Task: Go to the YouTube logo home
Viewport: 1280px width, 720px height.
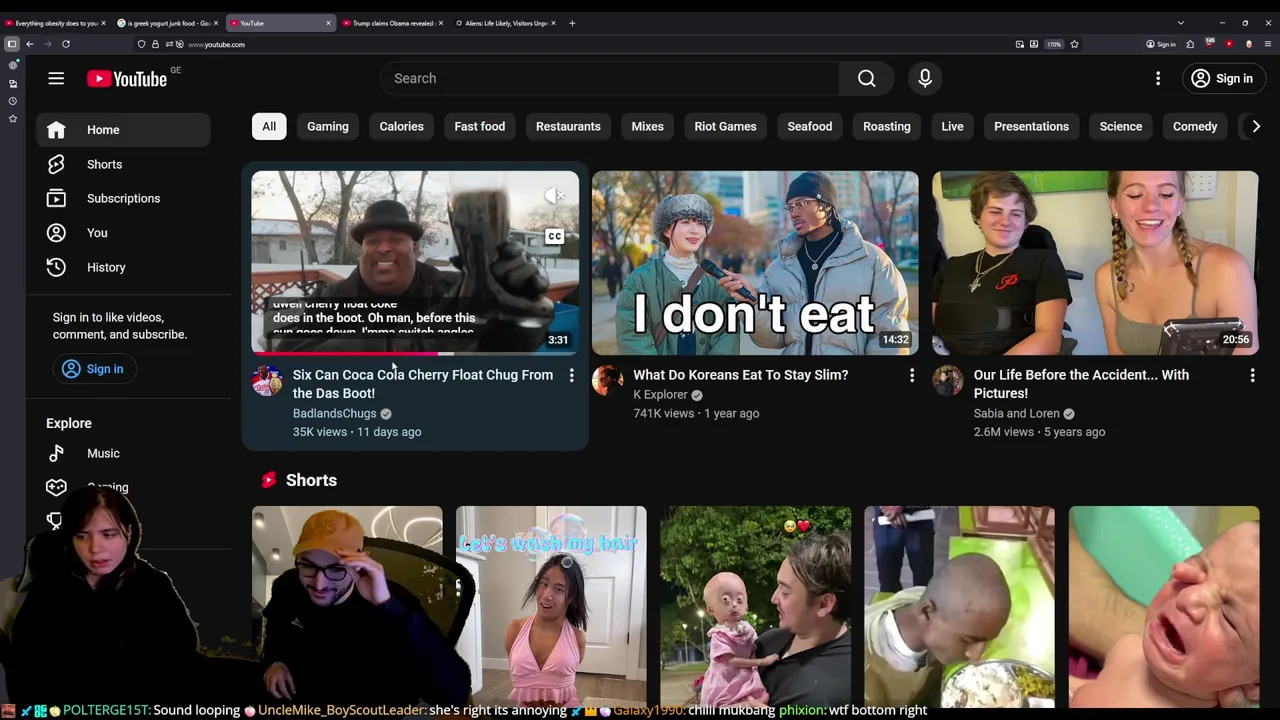Action: (127, 79)
